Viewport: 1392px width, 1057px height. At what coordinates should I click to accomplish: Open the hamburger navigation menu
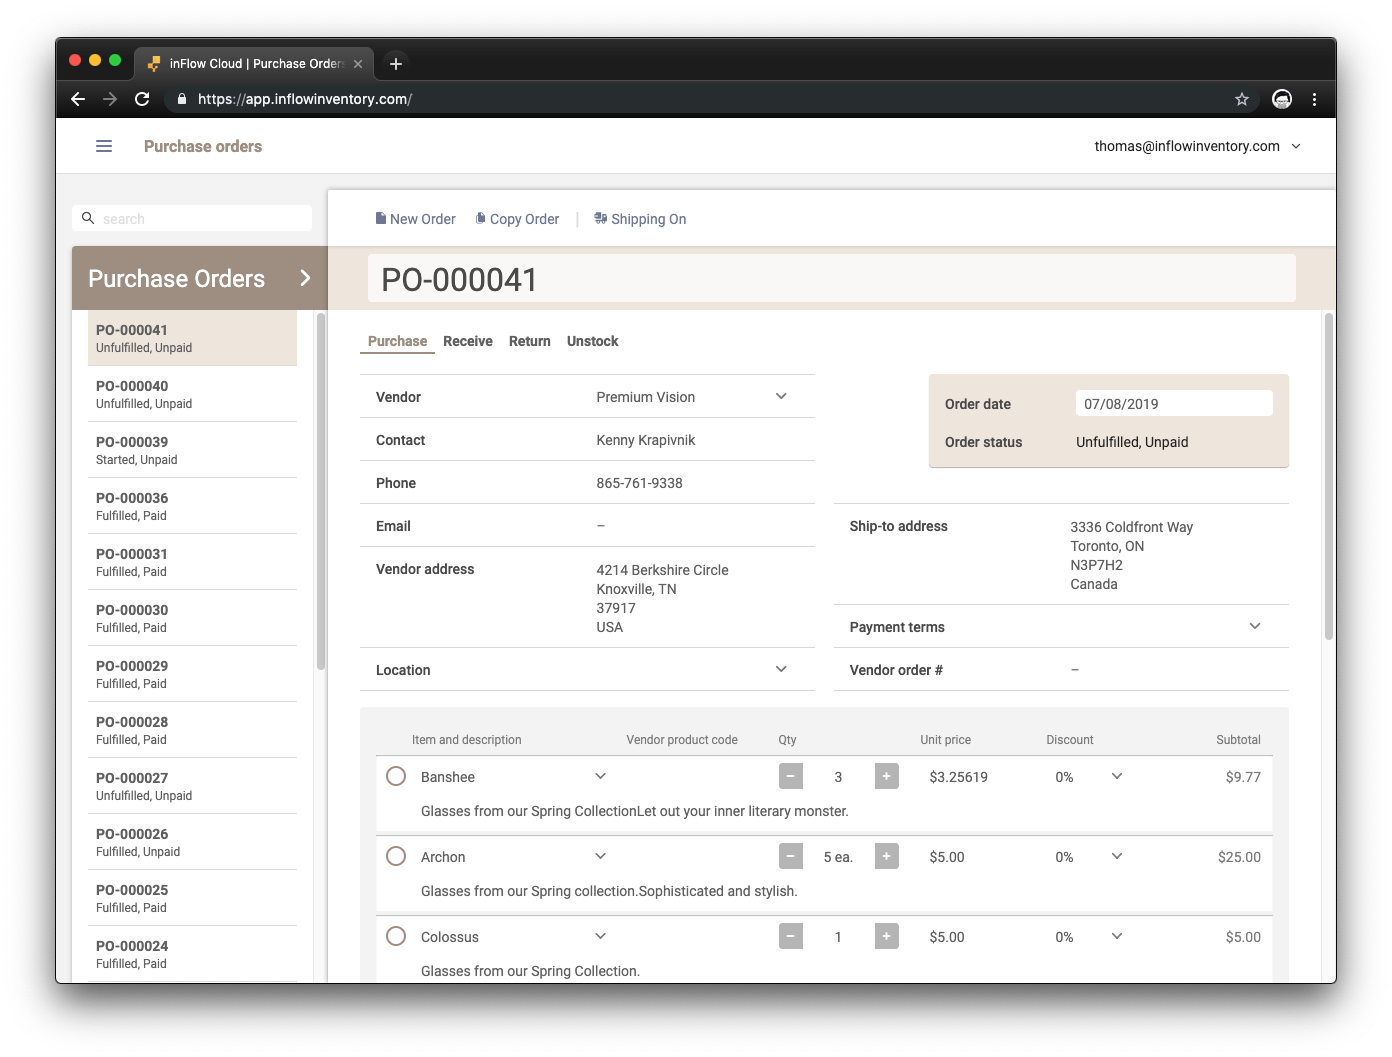pos(103,145)
